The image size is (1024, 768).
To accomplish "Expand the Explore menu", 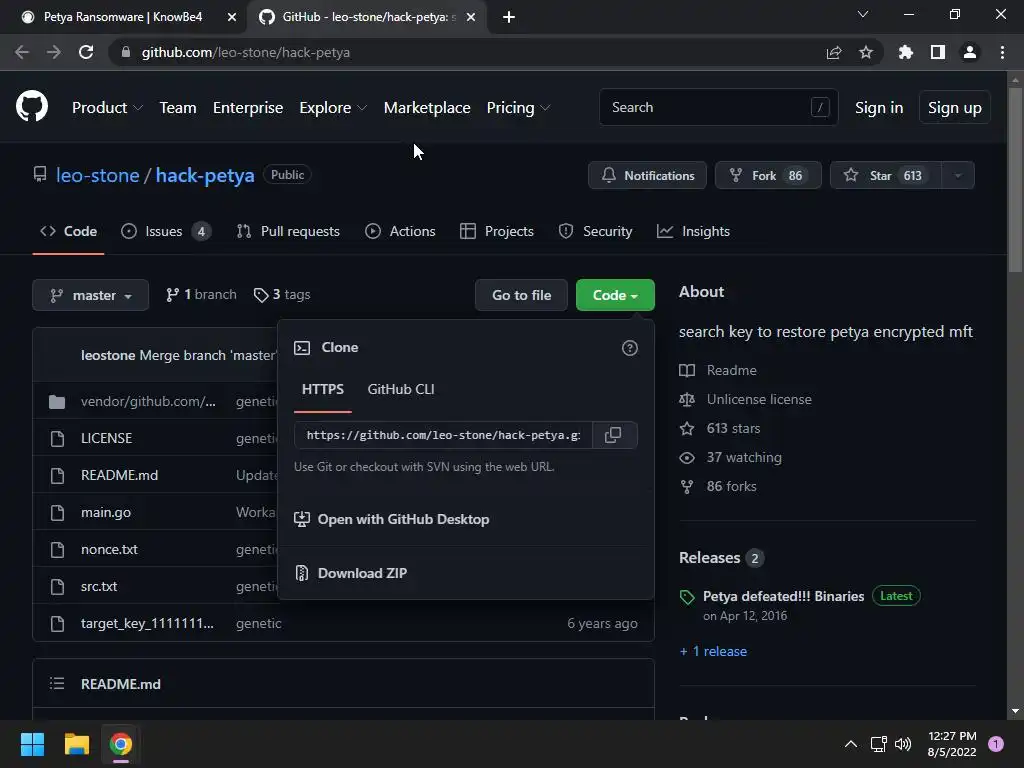I will coord(333,108).
